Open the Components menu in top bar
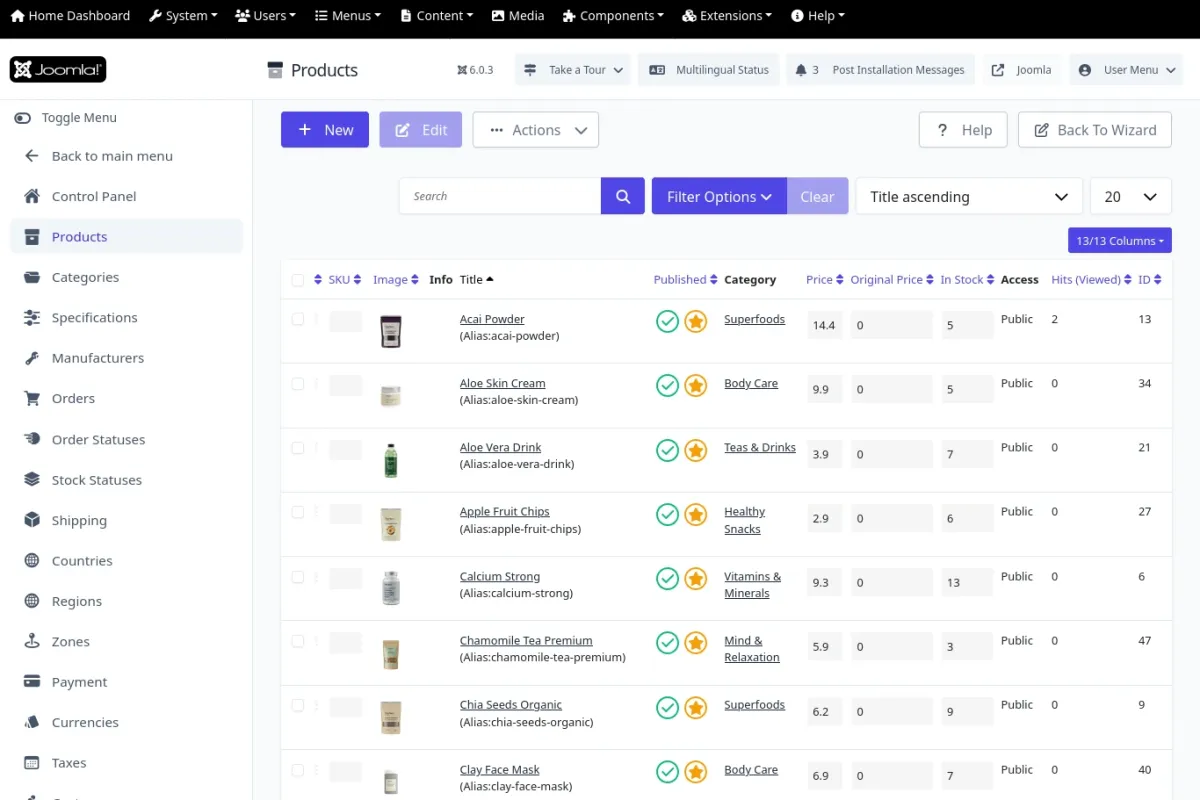The image size is (1200, 800). click(613, 16)
